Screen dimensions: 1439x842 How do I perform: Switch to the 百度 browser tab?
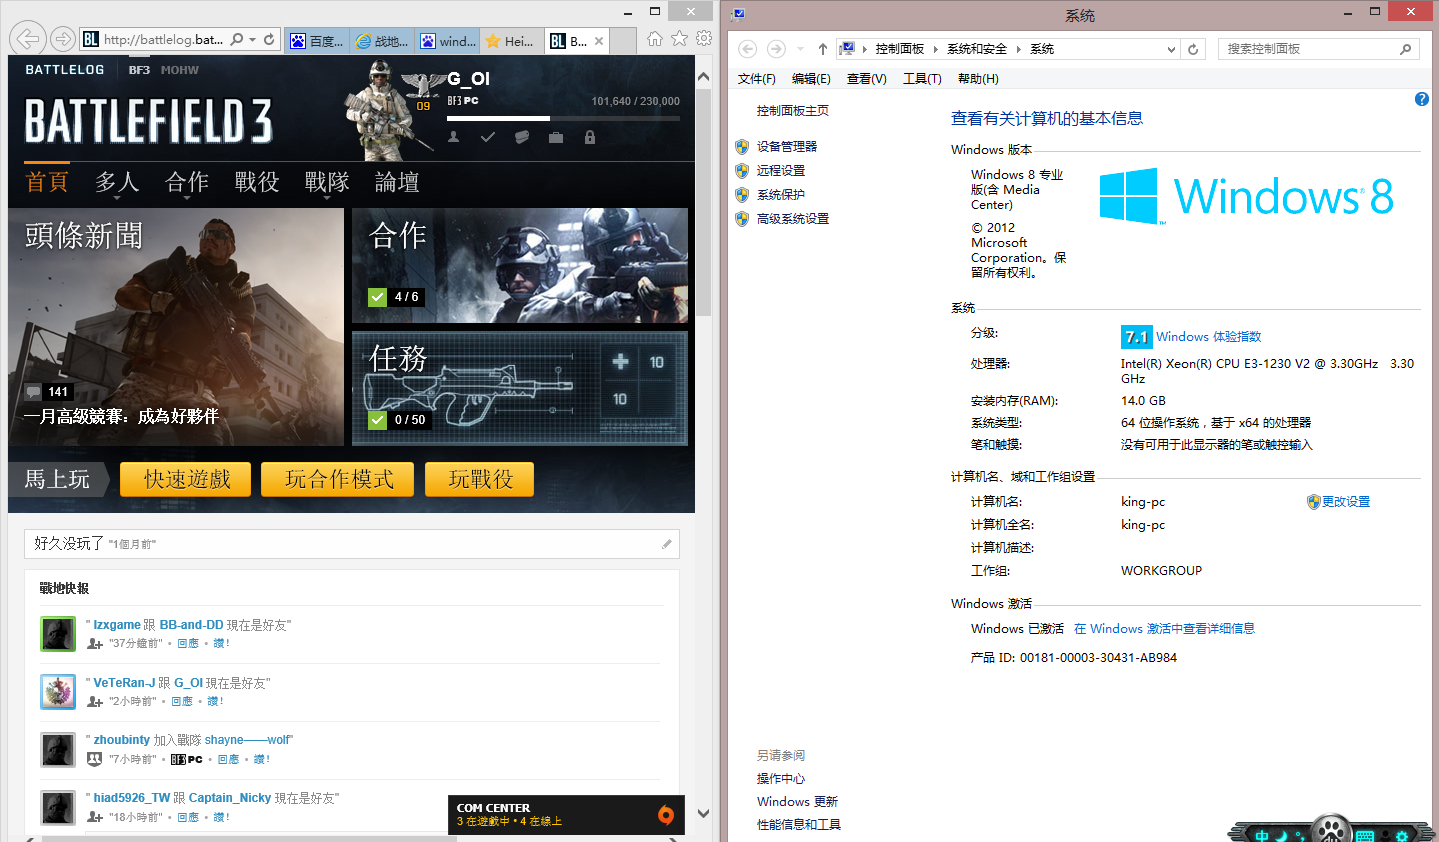(315, 41)
